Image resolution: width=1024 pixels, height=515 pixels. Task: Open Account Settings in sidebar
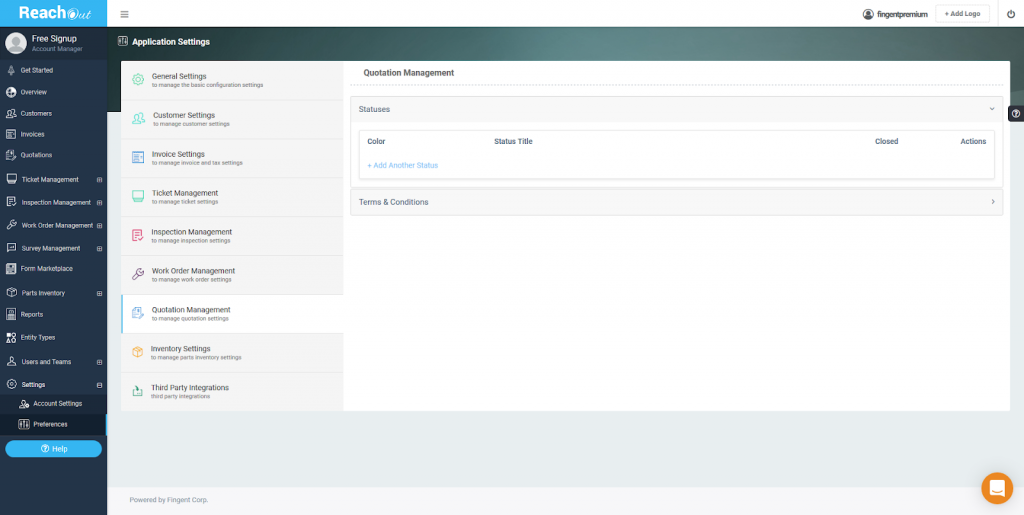(54, 403)
